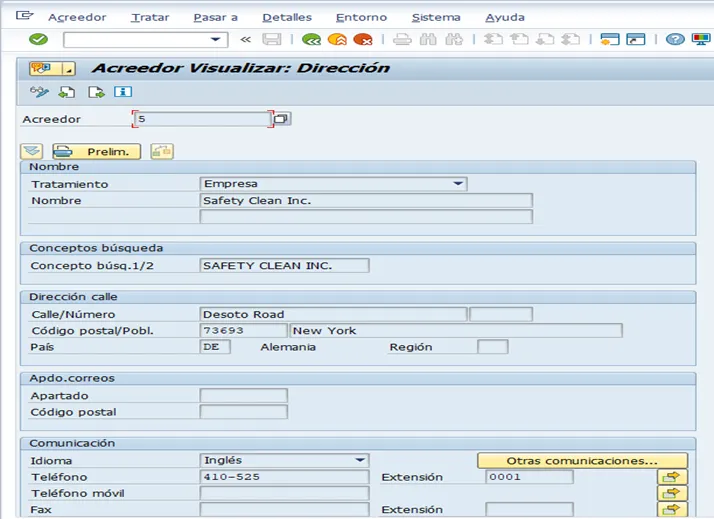Screen dimensions: 714x519
Task: Click the Print icon in toolbar
Action: [x=402, y=40]
